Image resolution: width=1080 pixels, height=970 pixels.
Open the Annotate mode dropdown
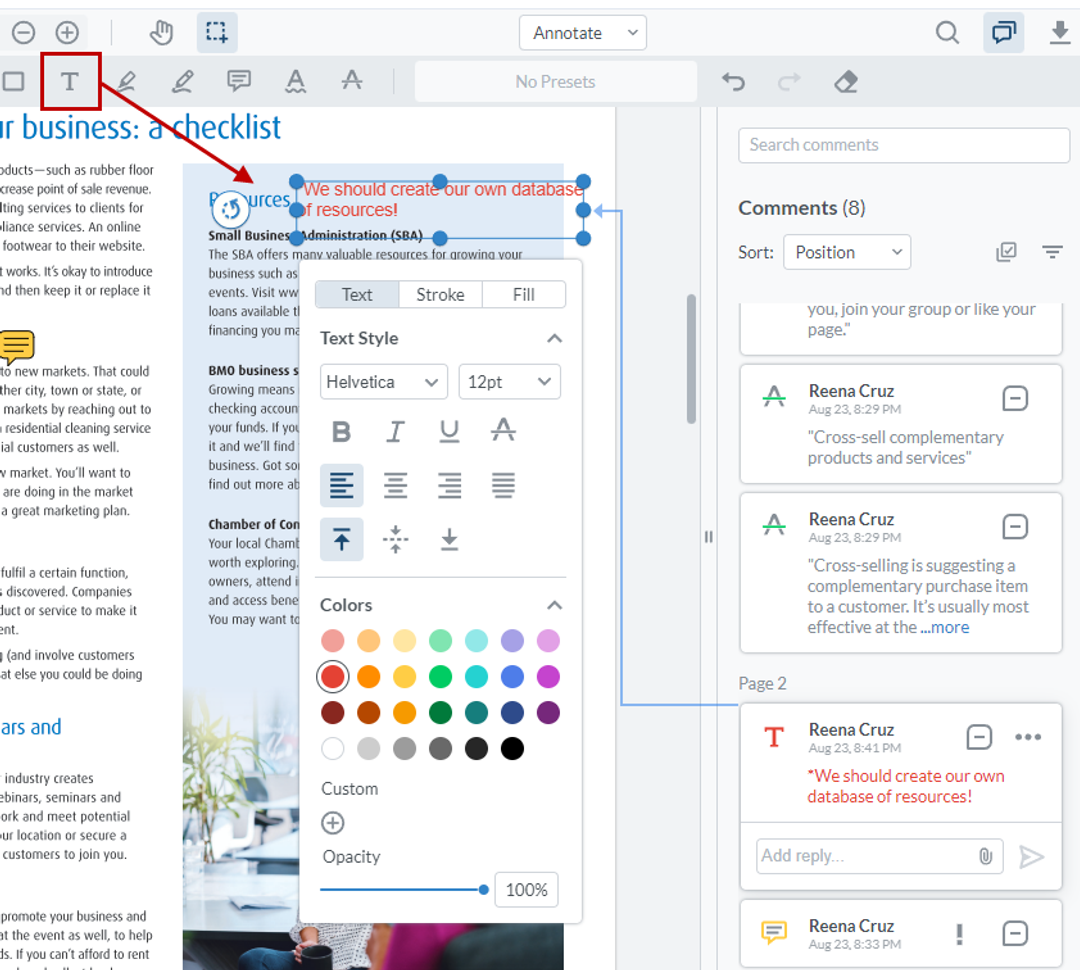pyautogui.click(x=583, y=32)
